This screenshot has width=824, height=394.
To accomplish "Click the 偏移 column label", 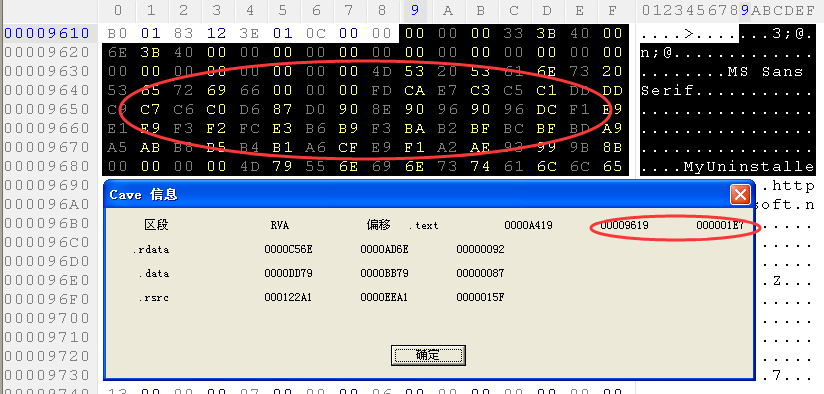I will pos(378,225).
